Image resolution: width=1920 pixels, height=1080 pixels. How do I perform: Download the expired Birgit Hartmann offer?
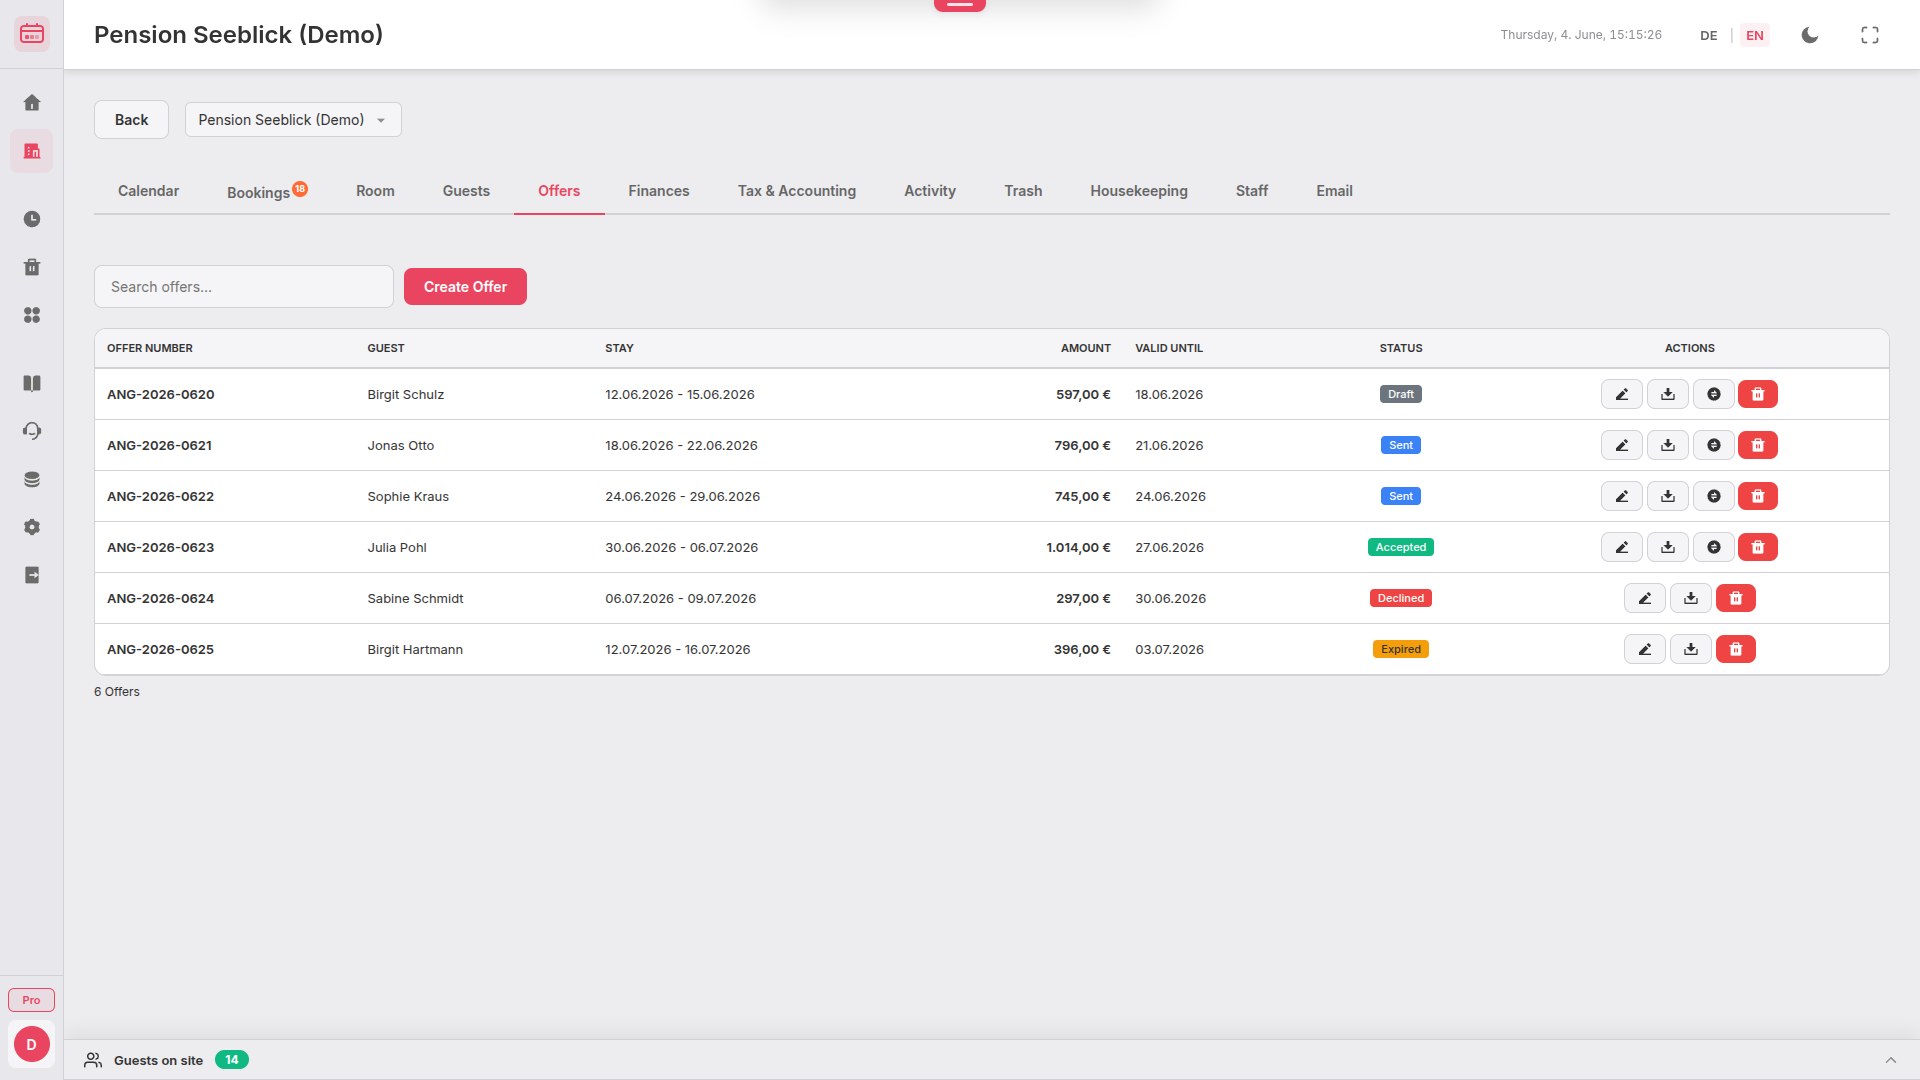(x=1691, y=649)
